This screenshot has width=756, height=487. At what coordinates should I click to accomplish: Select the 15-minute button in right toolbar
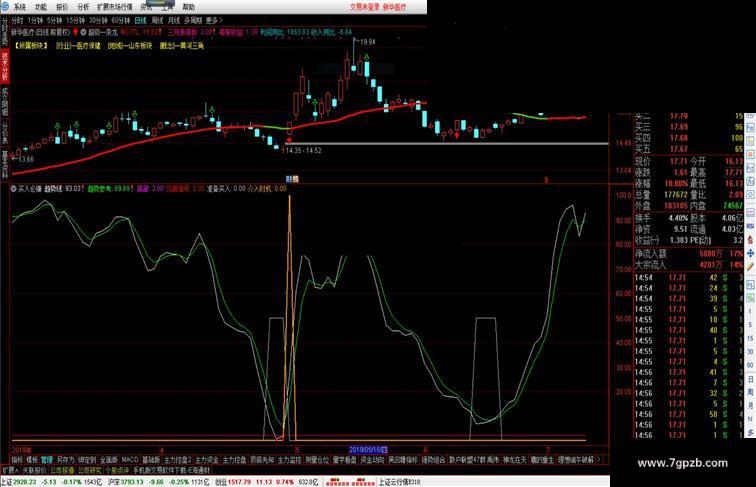[x=750, y=338]
